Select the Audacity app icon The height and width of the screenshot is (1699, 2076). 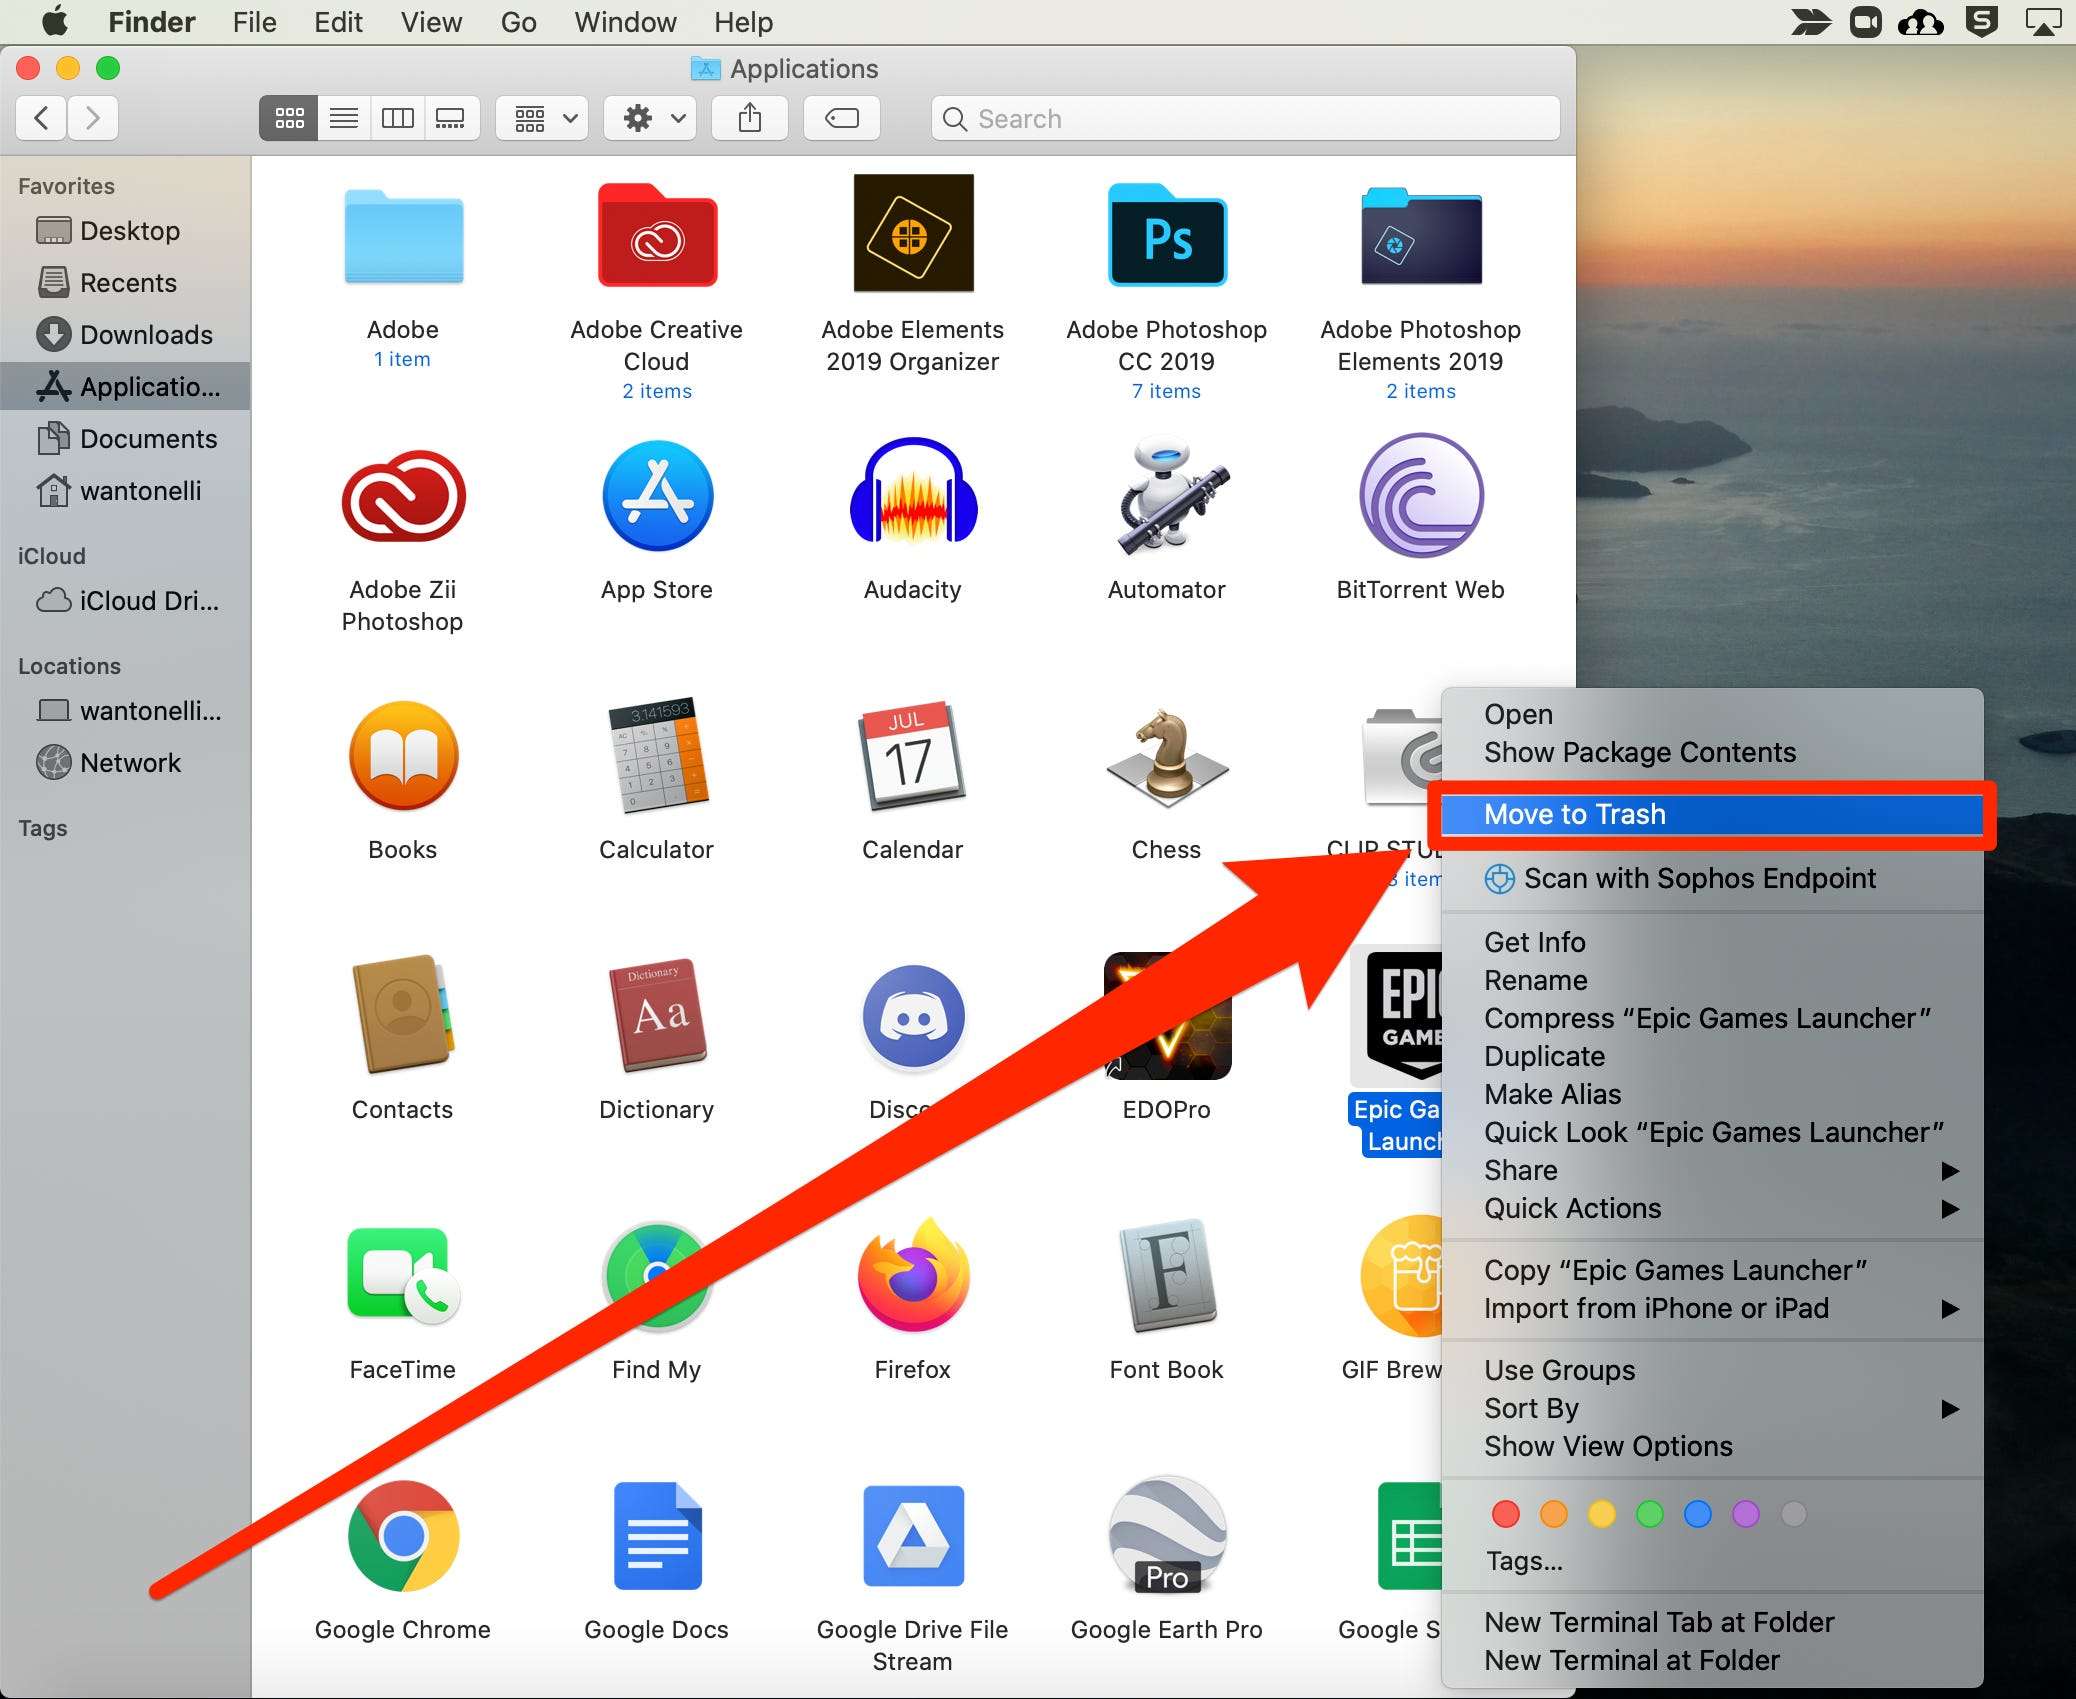(x=913, y=491)
